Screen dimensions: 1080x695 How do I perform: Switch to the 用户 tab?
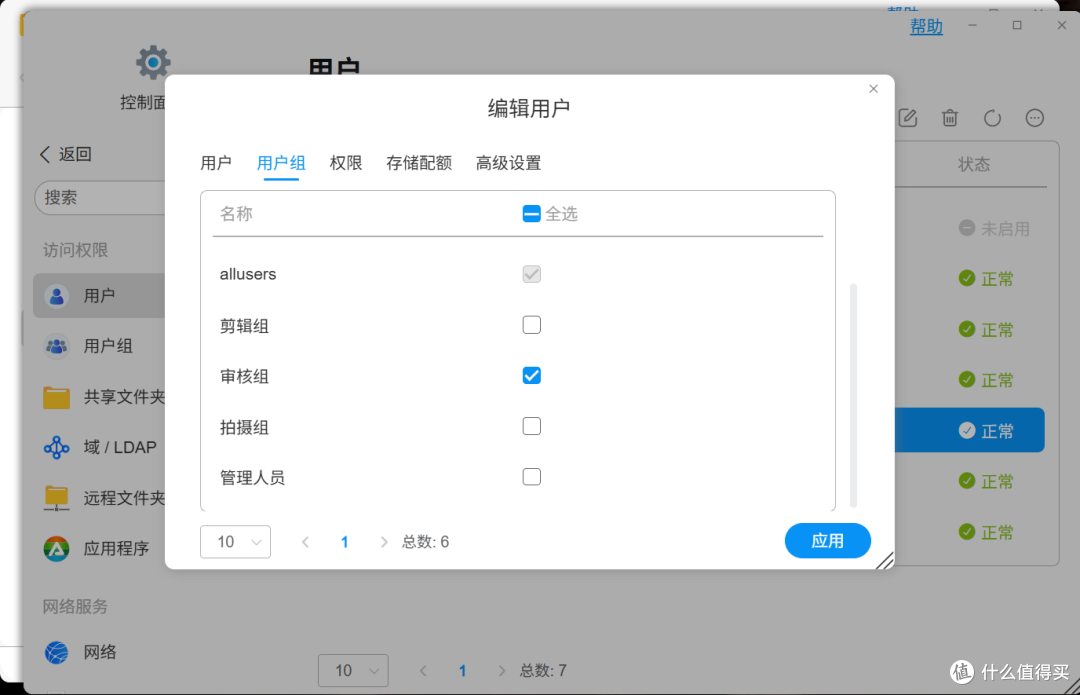click(216, 163)
